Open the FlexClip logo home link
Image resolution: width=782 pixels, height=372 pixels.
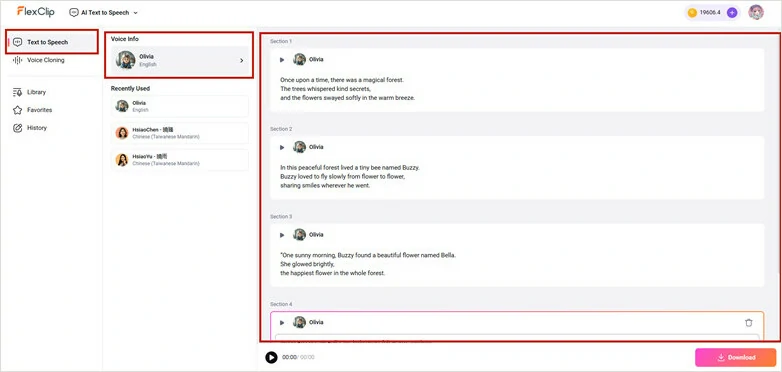pyautogui.click(x=35, y=11)
